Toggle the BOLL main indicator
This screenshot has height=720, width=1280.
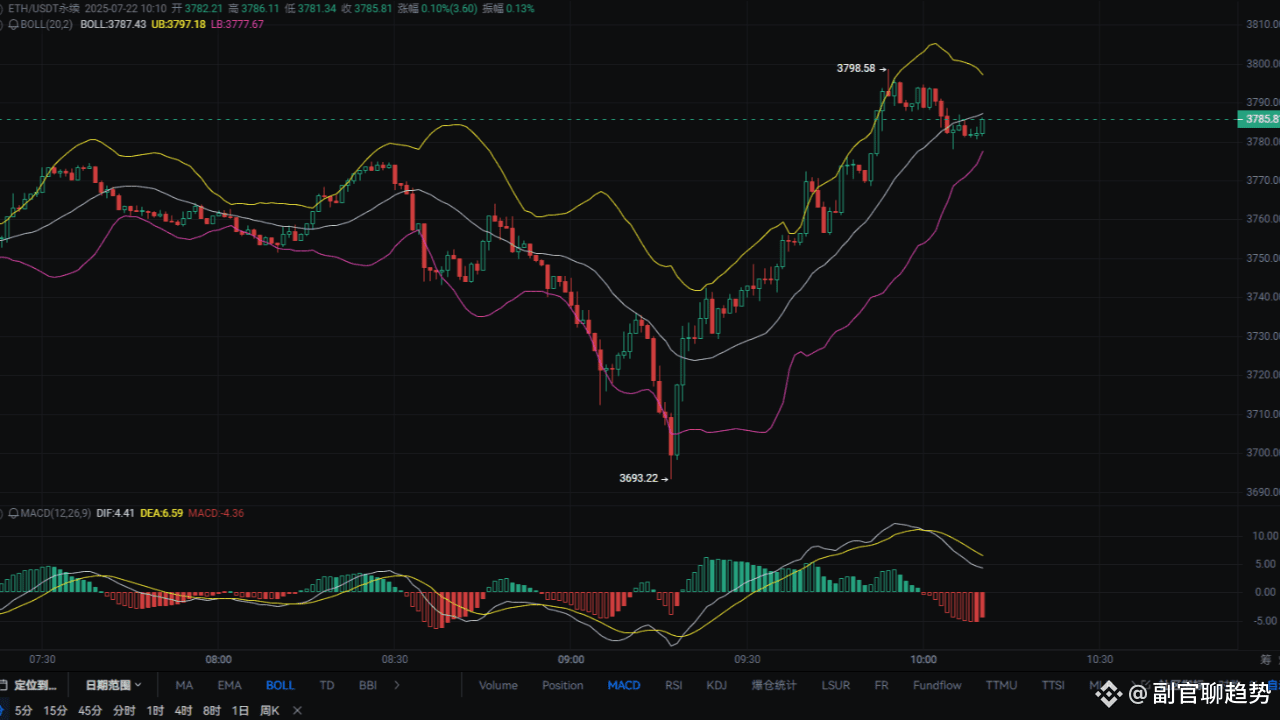pos(280,685)
